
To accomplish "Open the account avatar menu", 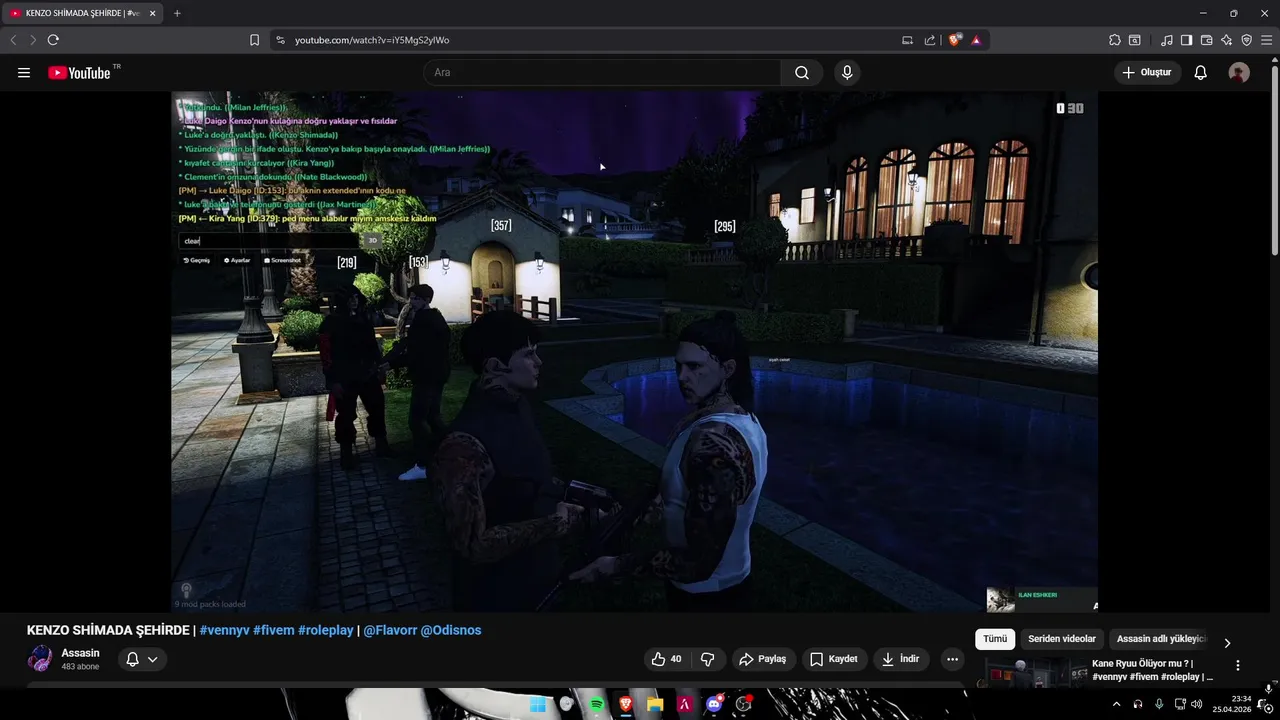I will point(1239,73).
